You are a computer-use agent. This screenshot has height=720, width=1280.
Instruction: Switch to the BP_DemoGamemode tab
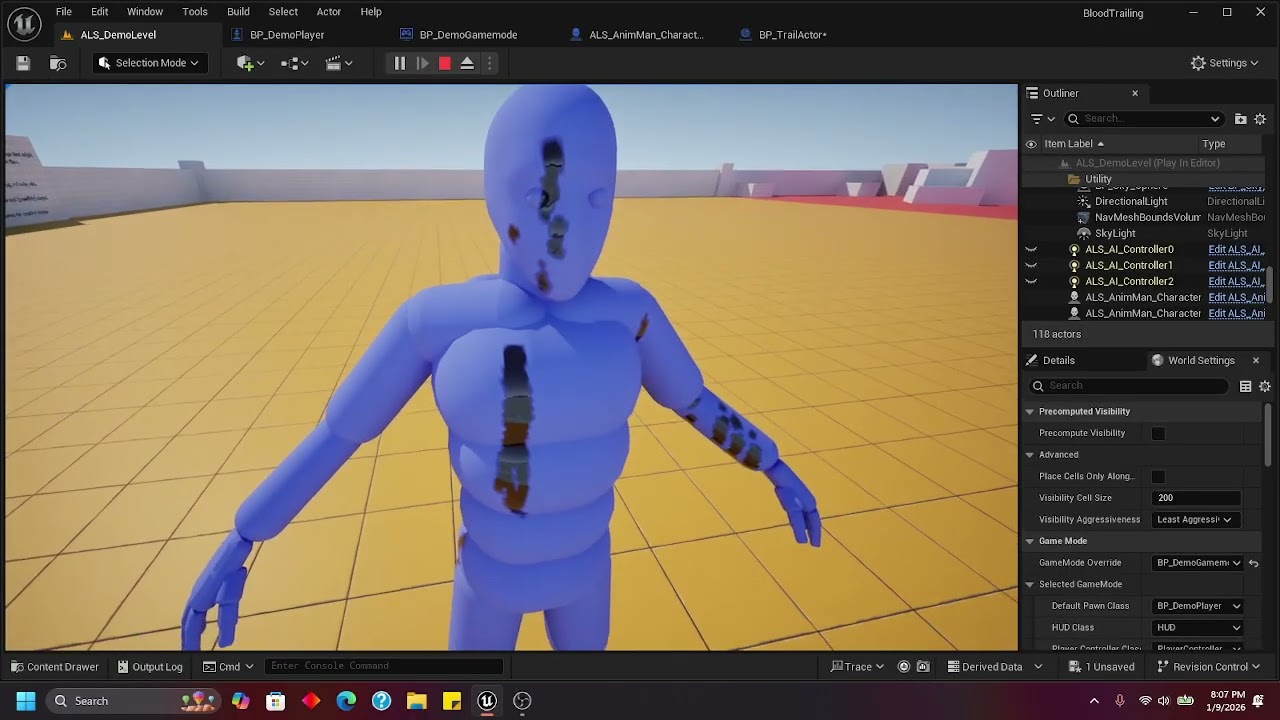(468, 35)
